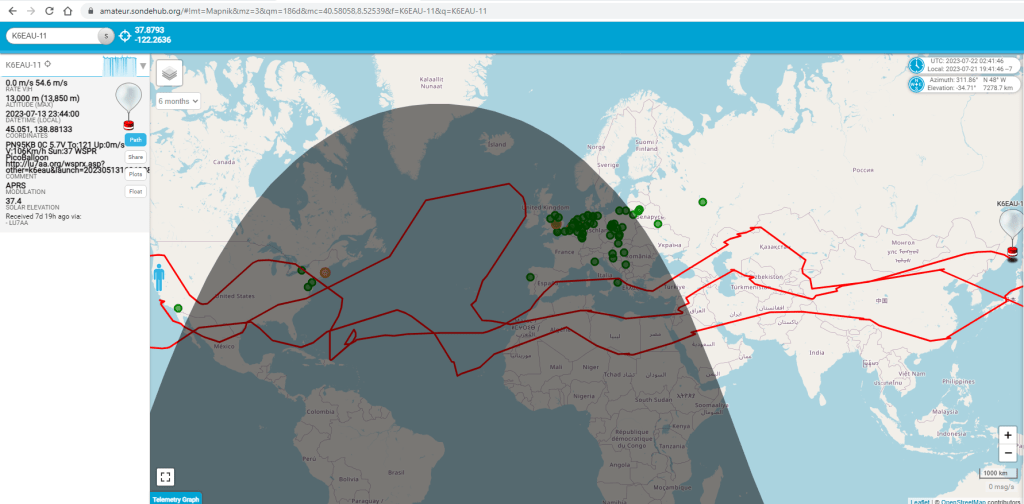Click the follow target icon beside K6EAU-11
The width and height of the screenshot is (1024, 504).
click(x=46, y=64)
